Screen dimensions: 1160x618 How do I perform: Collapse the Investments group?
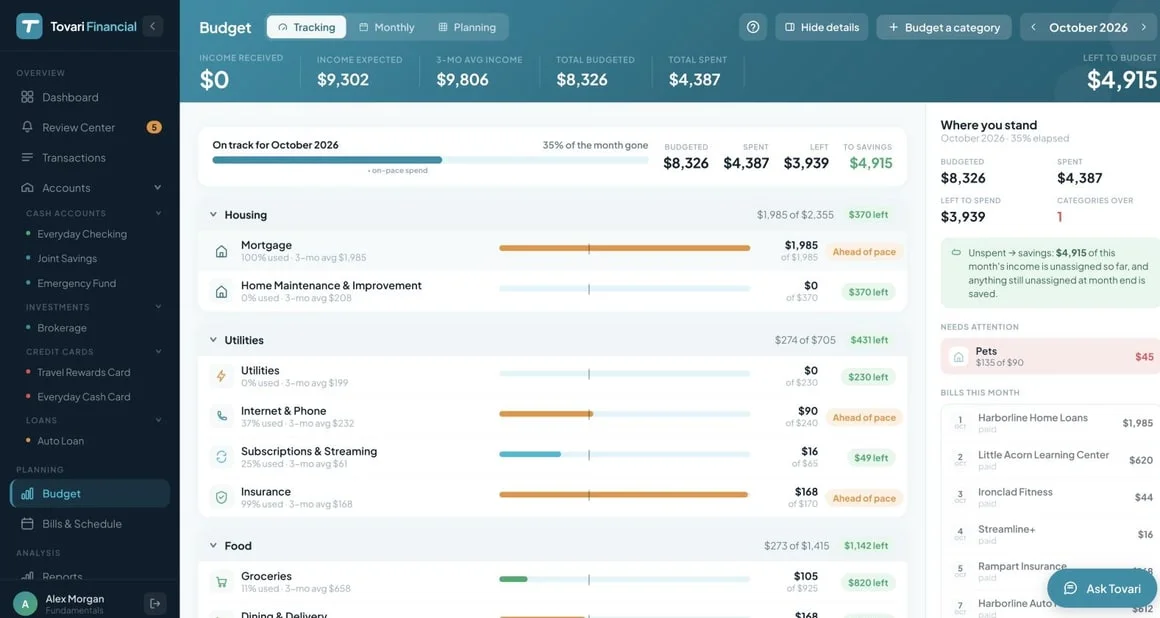pyautogui.click(x=158, y=306)
